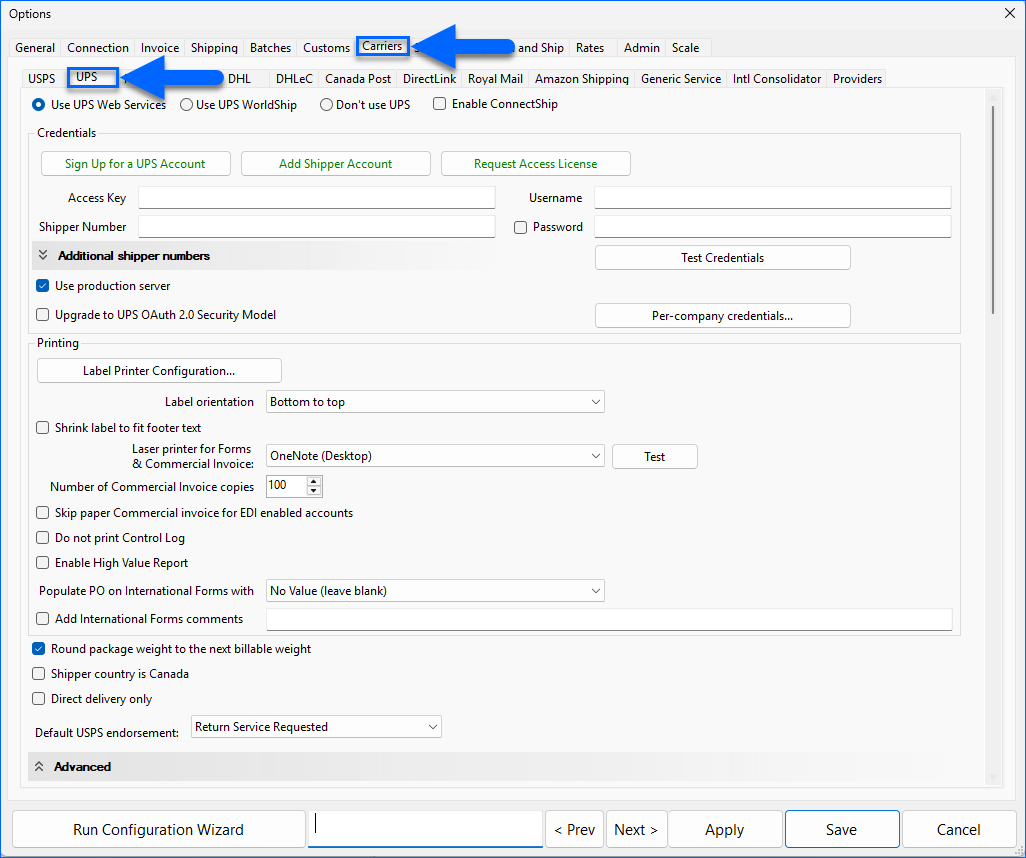Check Shrink label to fit footer text
This screenshot has height=858, width=1026.
pyautogui.click(x=43, y=428)
